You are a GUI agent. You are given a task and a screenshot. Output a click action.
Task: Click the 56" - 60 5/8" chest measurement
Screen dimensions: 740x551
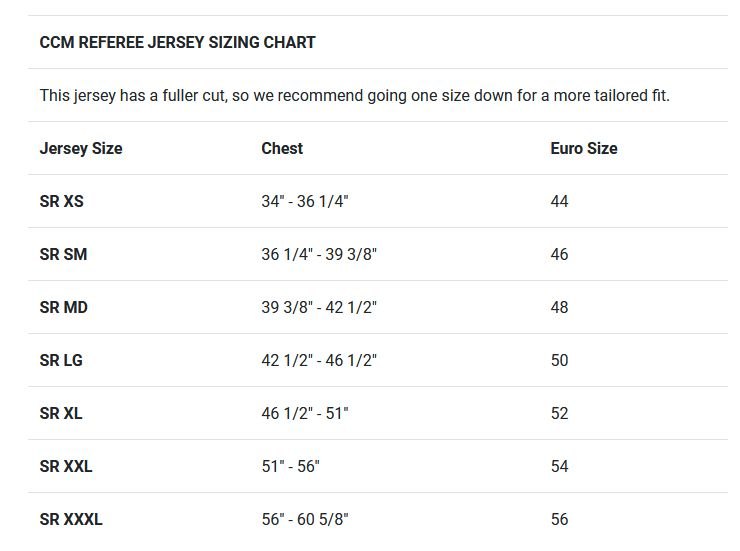[x=305, y=519]
